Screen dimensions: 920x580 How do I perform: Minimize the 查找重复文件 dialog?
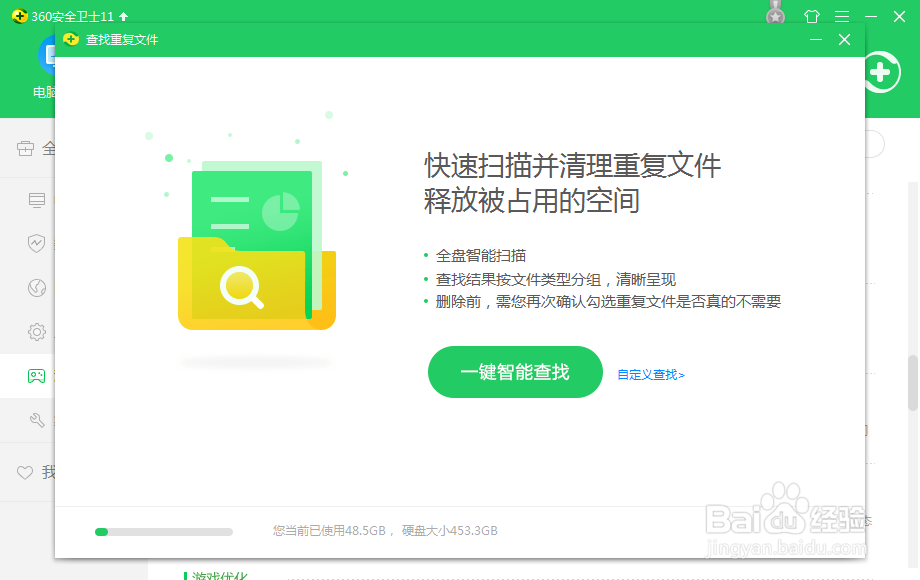tap(815, 40)
